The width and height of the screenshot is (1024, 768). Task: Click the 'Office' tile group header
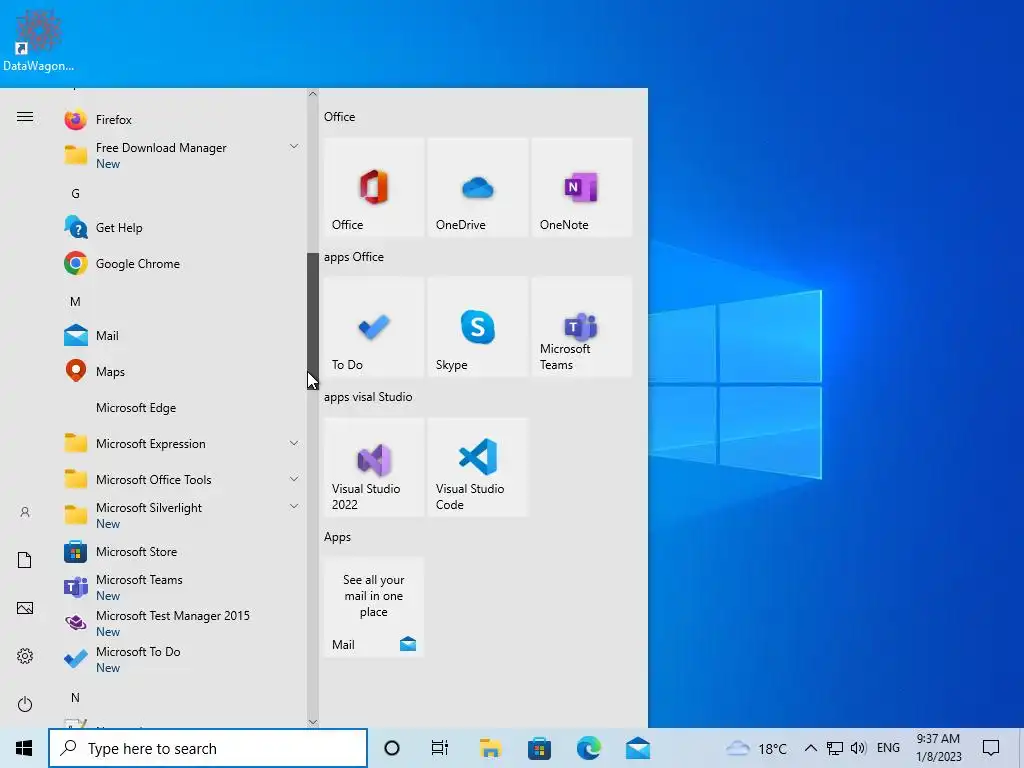[x=340, y=117]
